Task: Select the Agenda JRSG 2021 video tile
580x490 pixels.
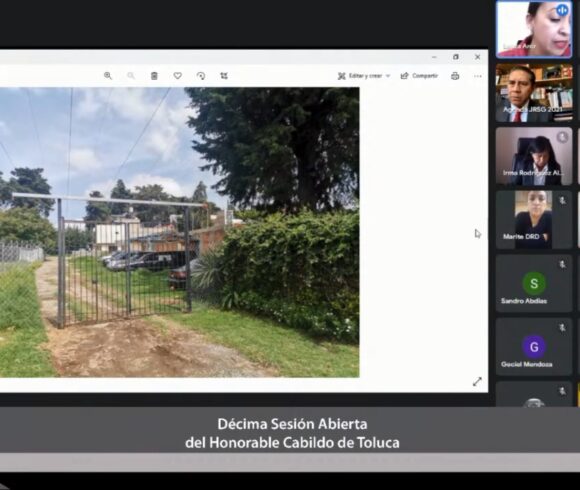Action: pyautogui.click(x=534, y=92)
